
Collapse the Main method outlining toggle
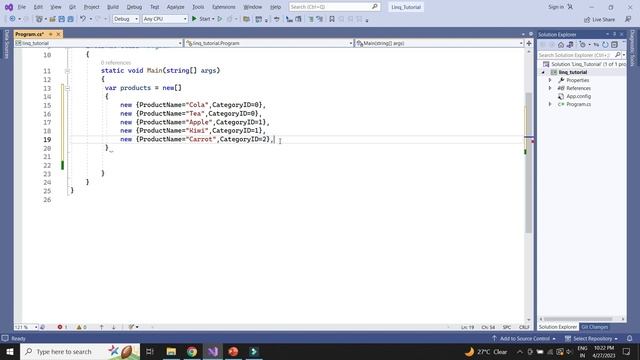pos(67,71)
